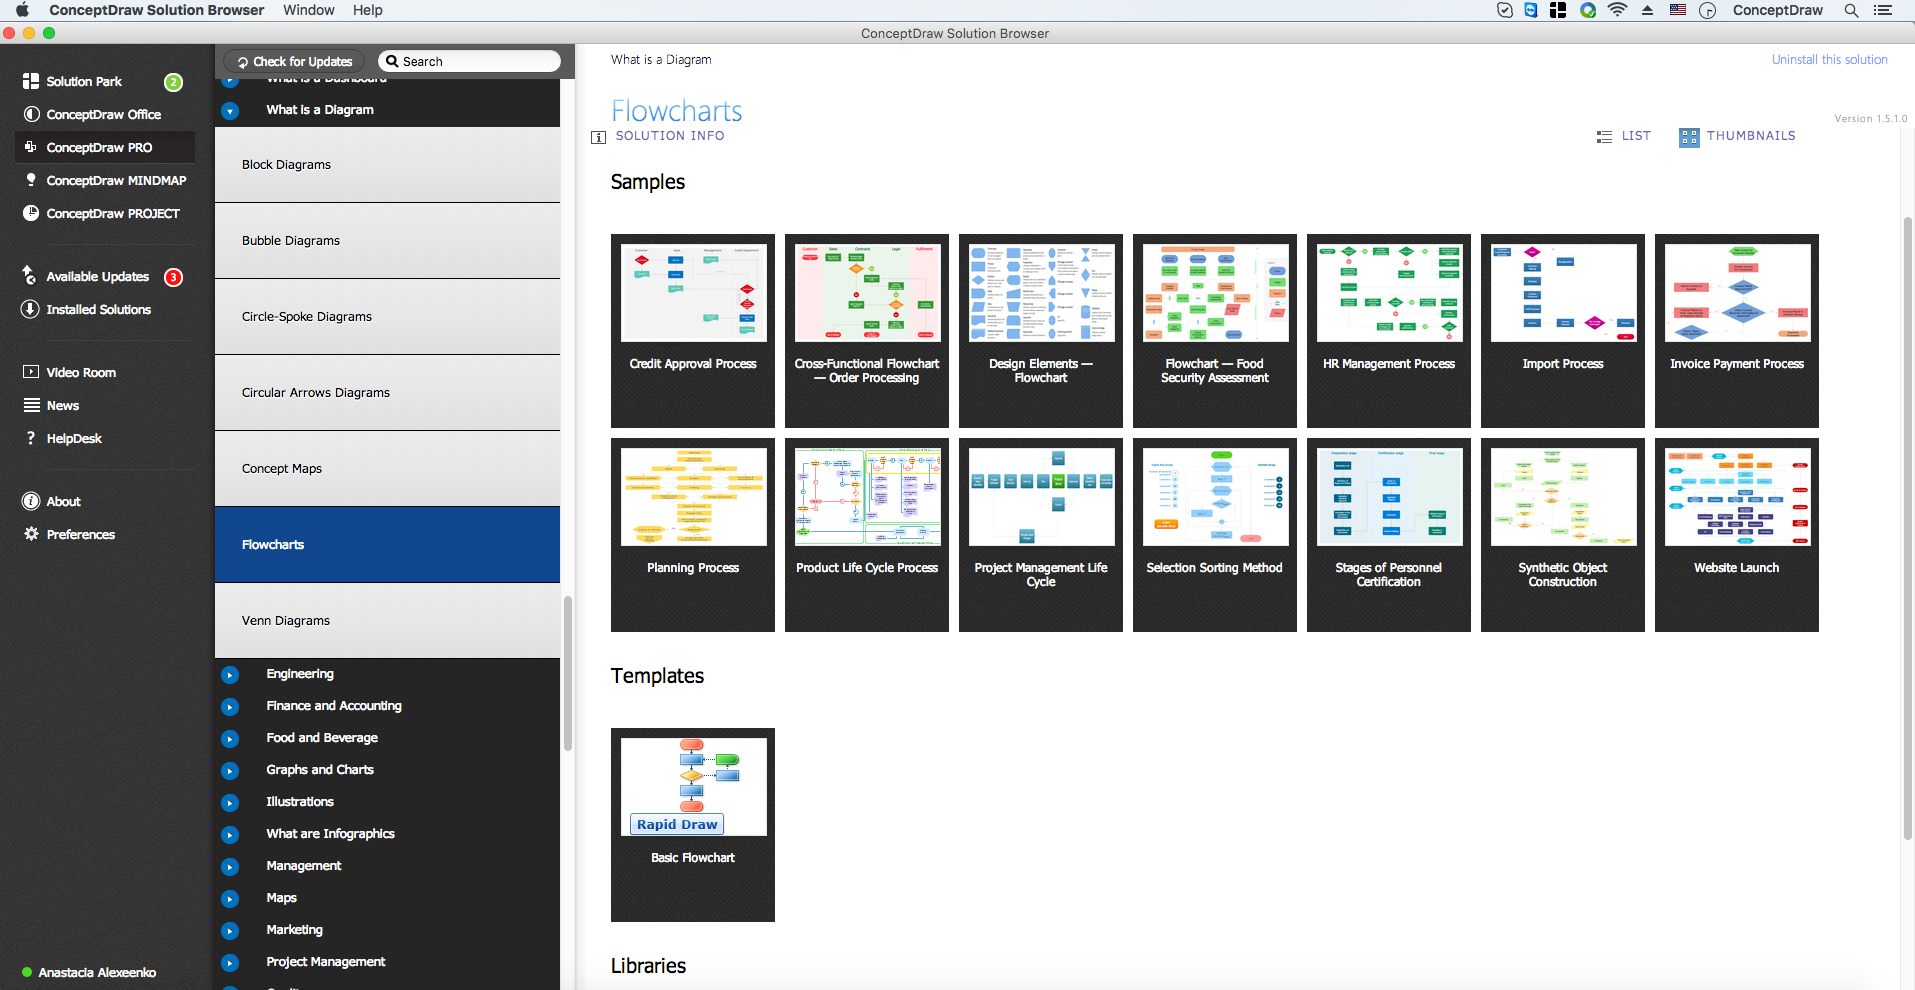
Task: Collapse the What is a Diagram category
Action: 230,111
